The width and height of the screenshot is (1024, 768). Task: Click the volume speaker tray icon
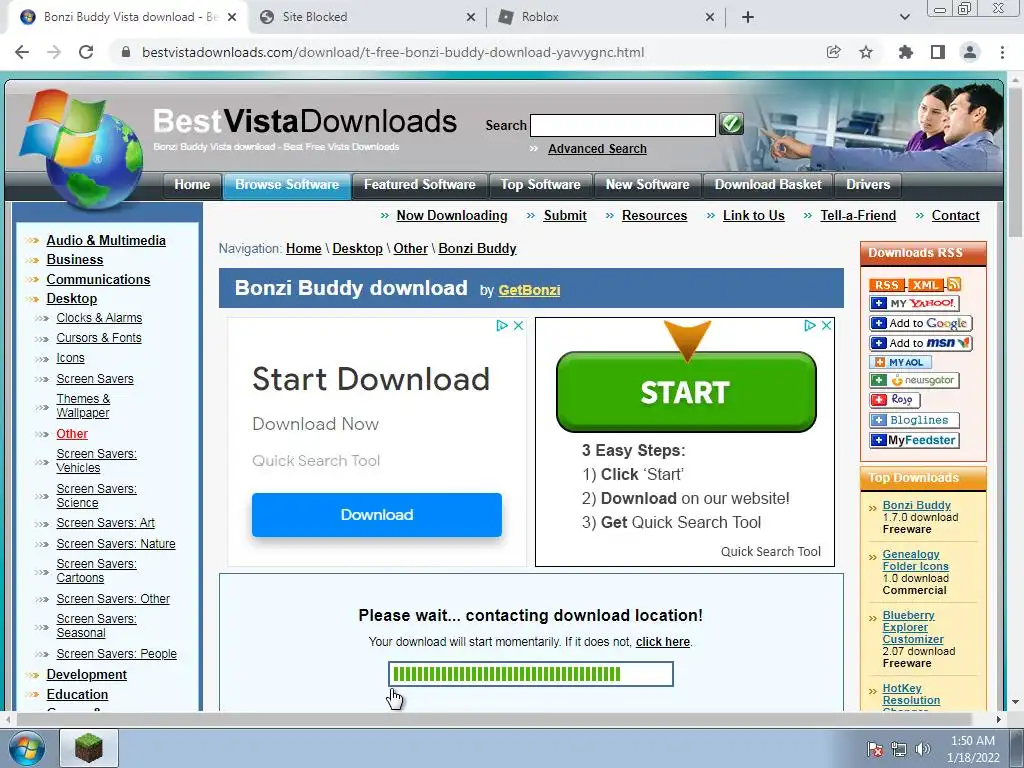click(923, 748)
